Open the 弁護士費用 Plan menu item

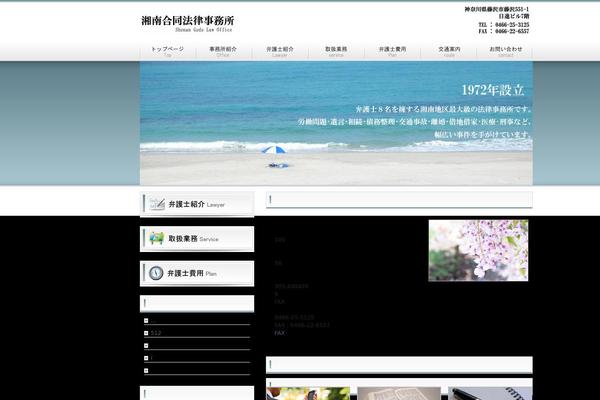392,51
